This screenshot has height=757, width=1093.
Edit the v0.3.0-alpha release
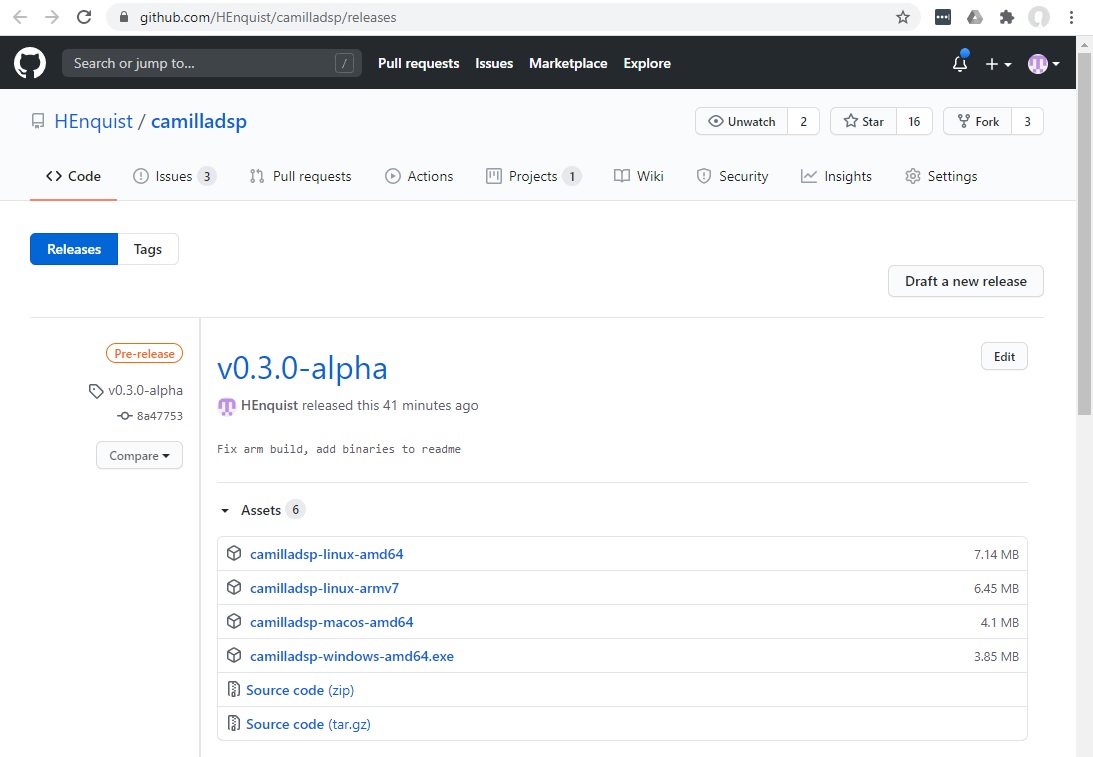1004,356
